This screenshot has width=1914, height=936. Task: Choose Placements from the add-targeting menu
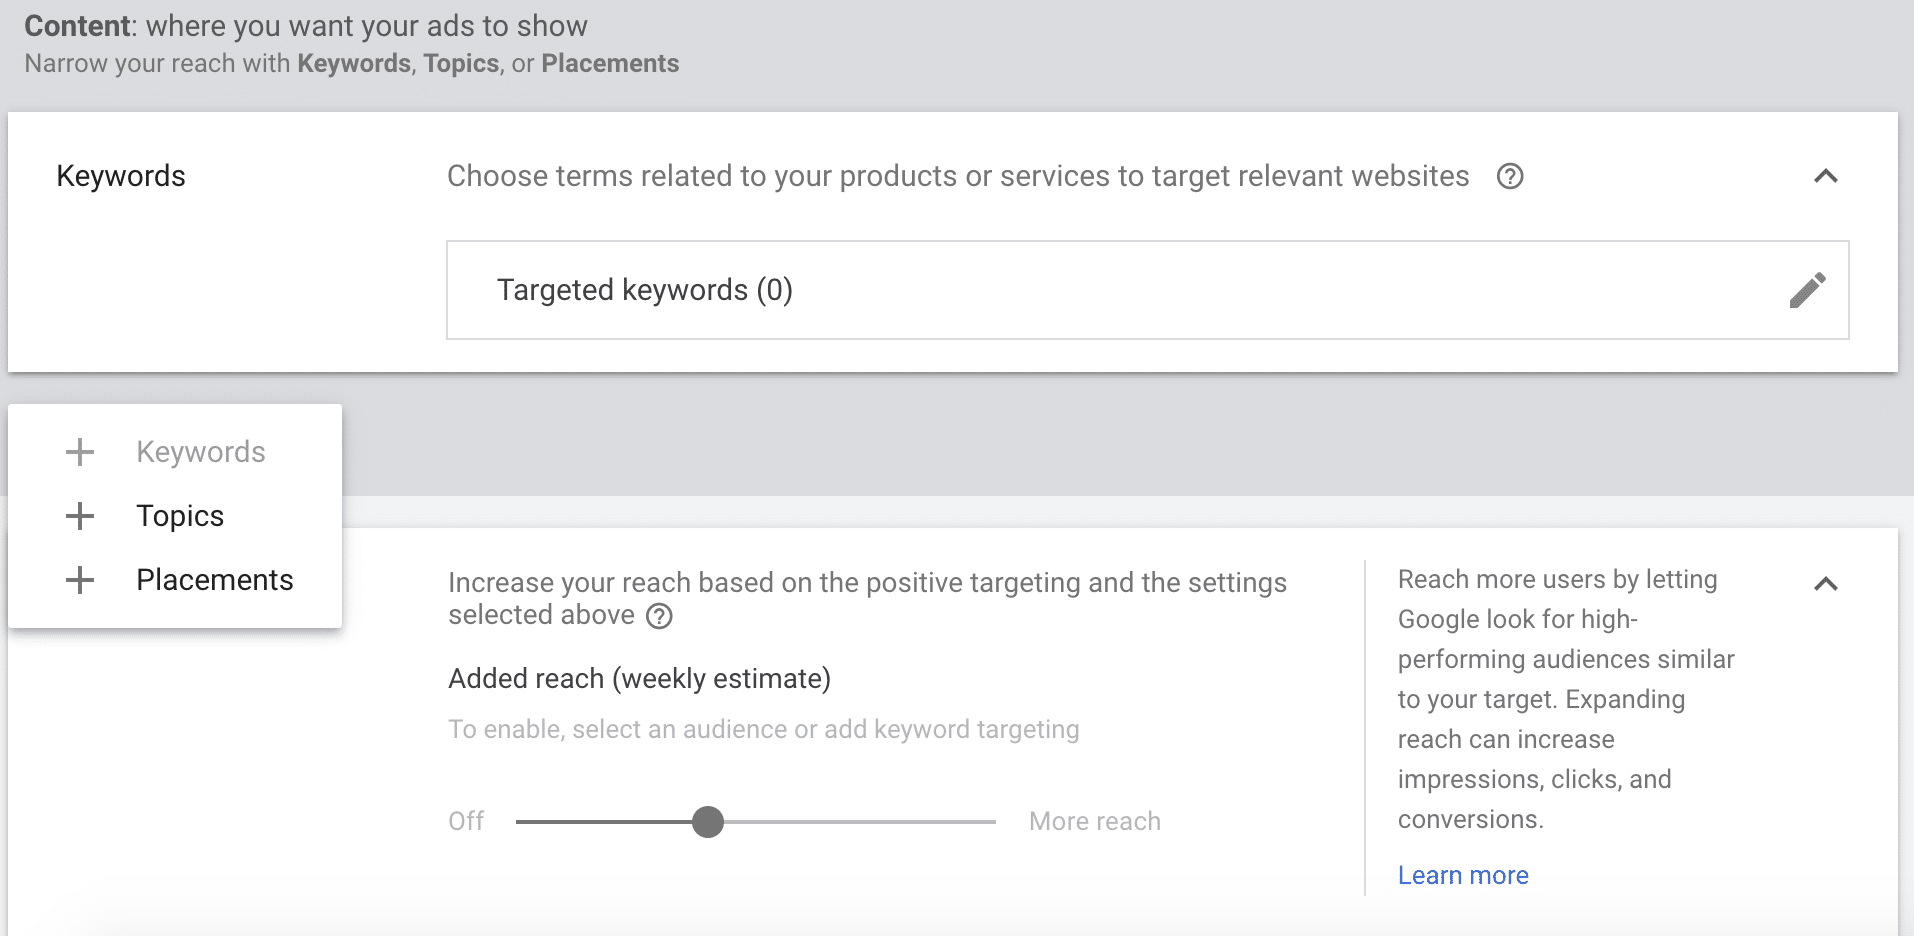pyautogui.click(x=214, y=579)
